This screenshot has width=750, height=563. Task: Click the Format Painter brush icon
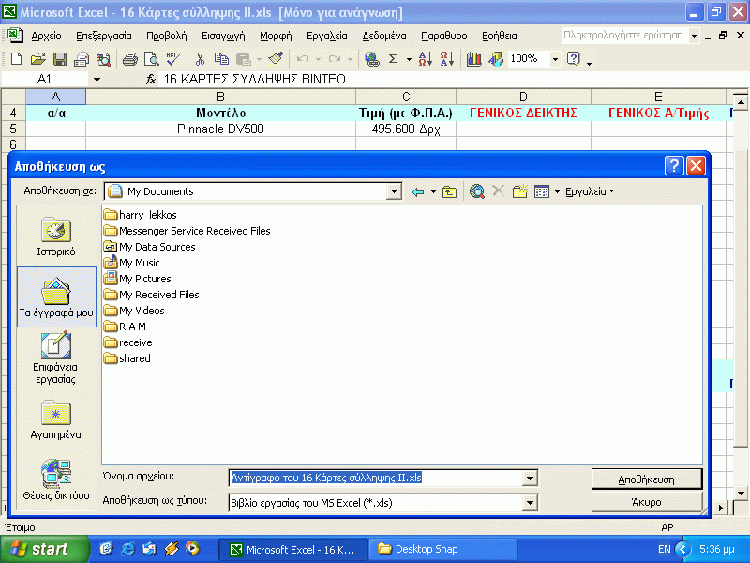(276, 59)
